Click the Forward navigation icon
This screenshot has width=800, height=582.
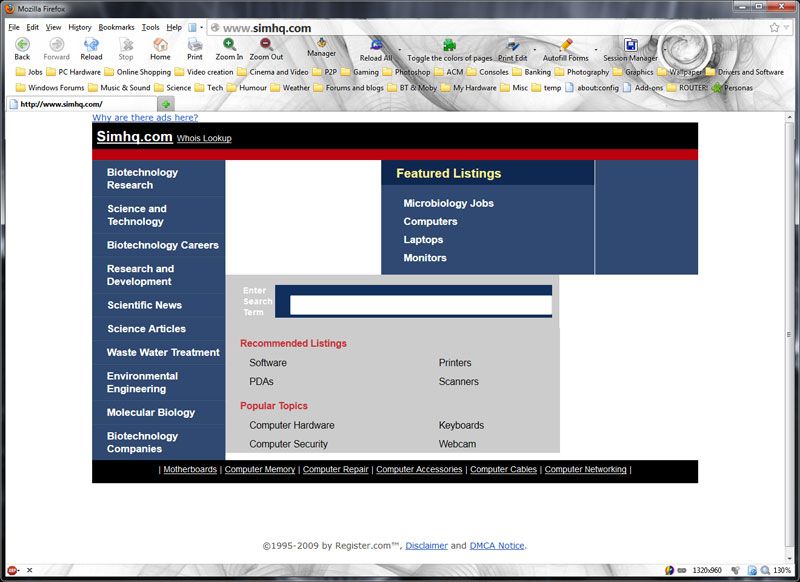[56, 45]
